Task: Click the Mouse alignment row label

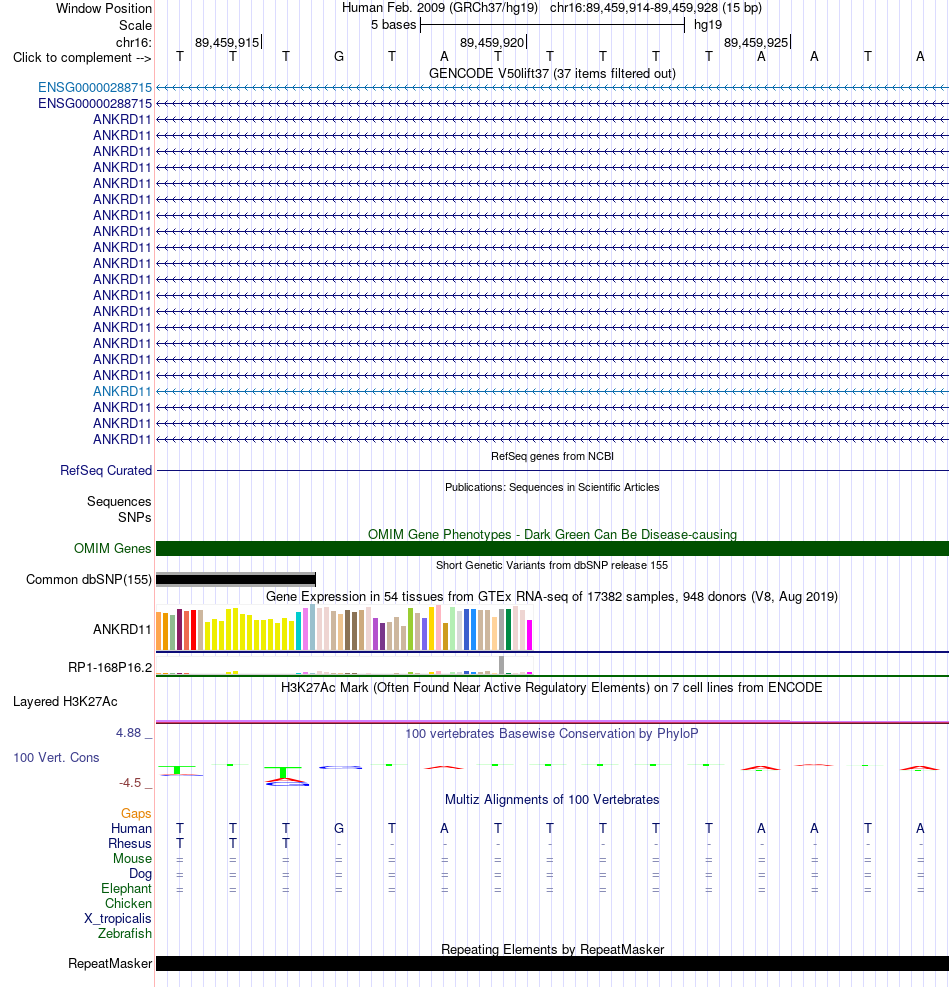Action: 132,859
